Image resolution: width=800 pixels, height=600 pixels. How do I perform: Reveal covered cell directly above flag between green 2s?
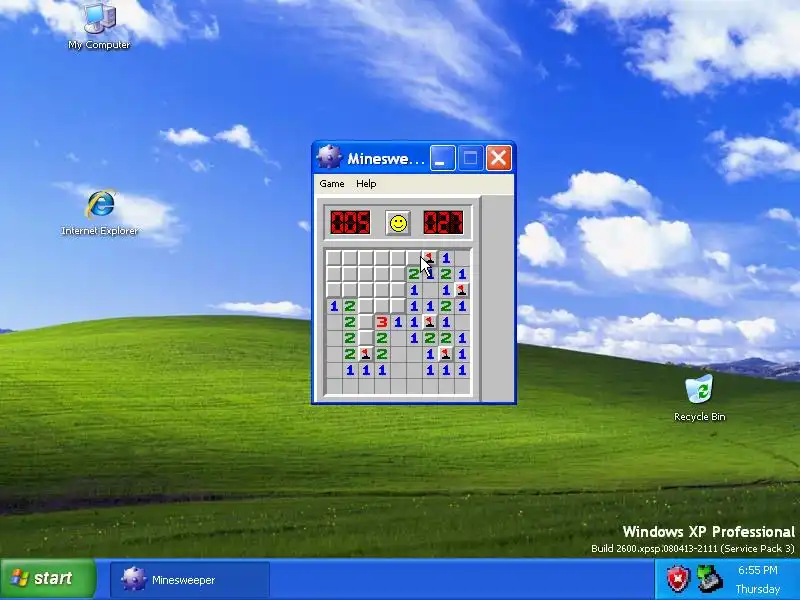point(365,338)
